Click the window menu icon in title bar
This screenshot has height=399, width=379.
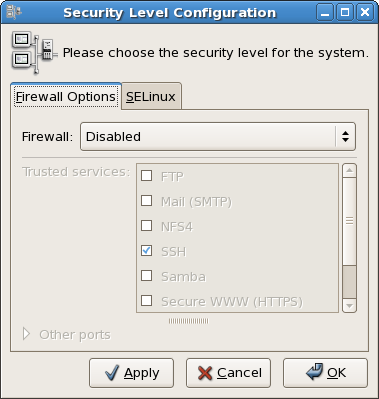pos(13,12)
